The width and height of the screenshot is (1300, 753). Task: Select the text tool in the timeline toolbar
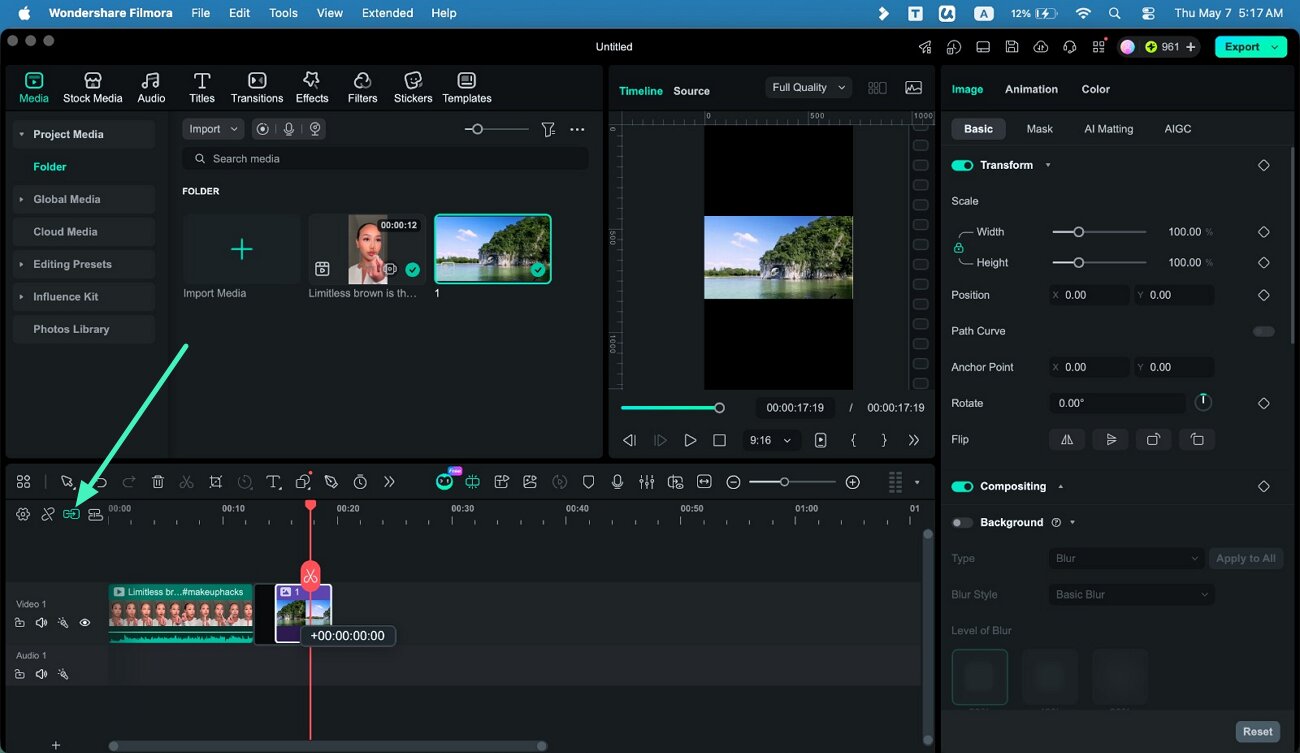coord(273,482)
